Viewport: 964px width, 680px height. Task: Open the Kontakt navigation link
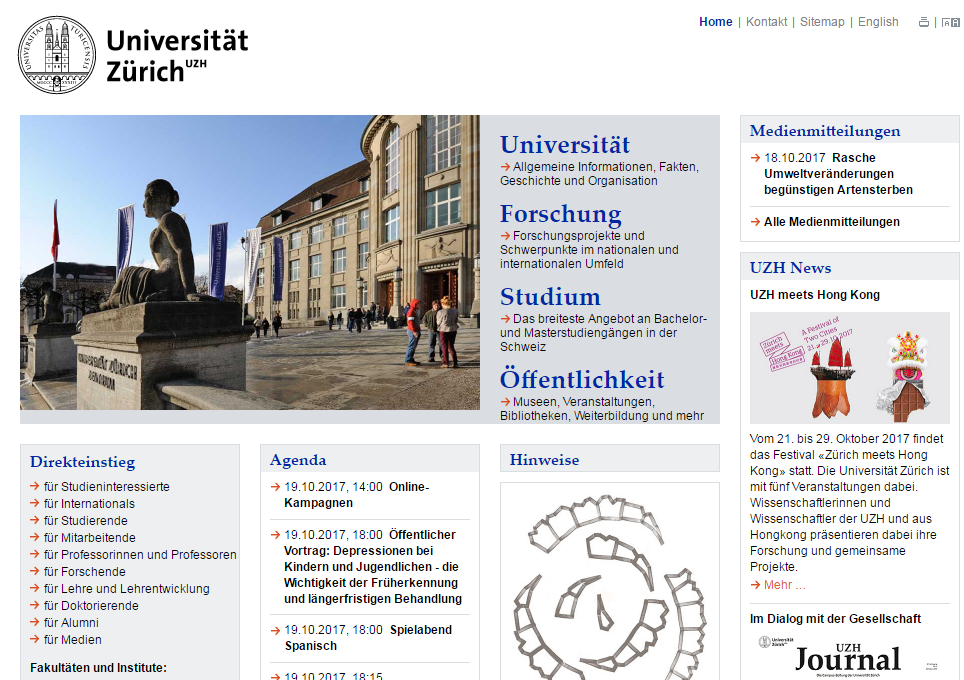click(766, 22)
